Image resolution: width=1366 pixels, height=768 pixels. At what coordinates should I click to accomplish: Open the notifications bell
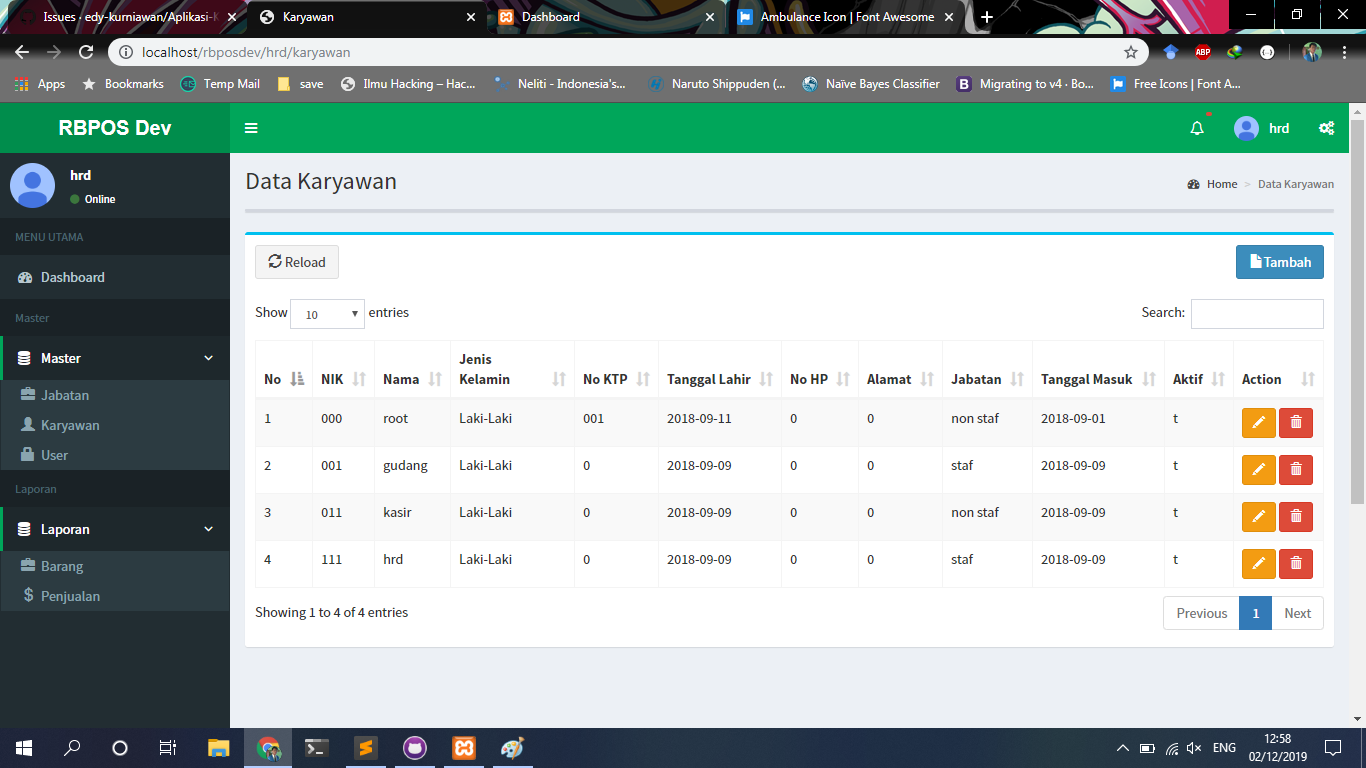tap(1196, 128)
